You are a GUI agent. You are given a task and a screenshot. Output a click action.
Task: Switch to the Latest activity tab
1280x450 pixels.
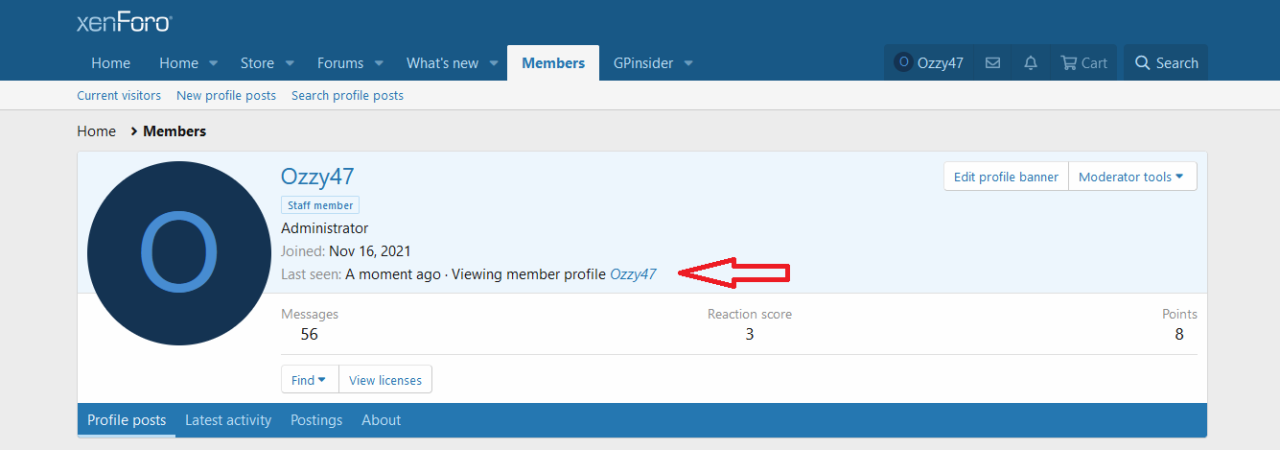click(x=228, y=420)
